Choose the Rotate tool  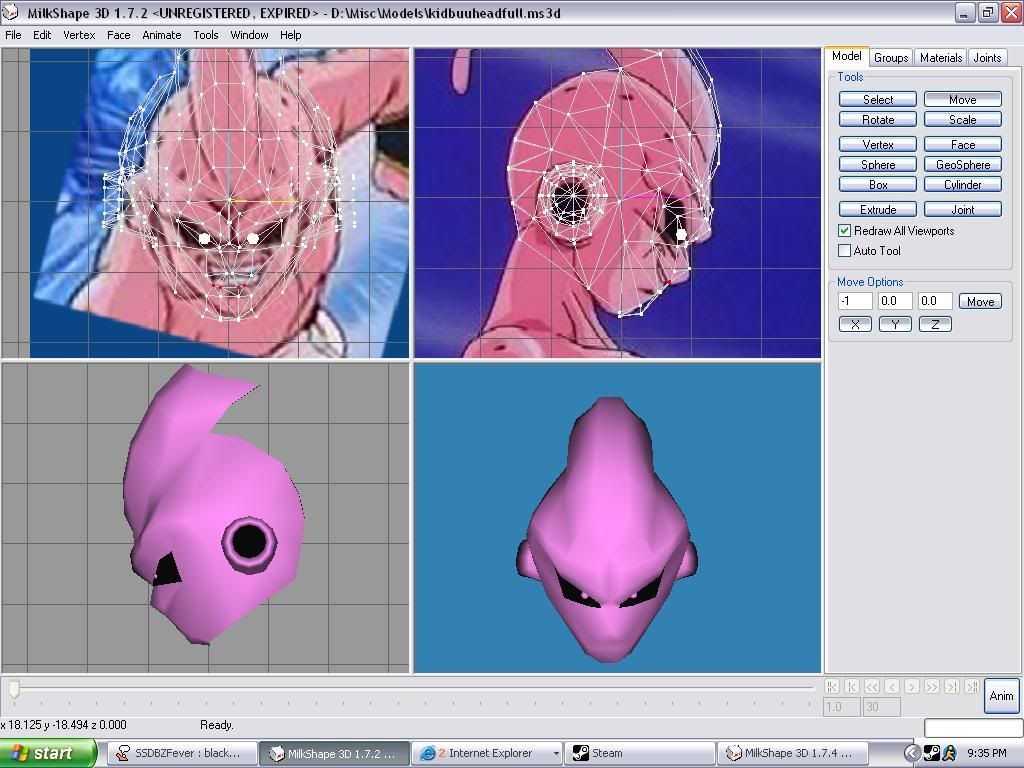click(878, 120)
